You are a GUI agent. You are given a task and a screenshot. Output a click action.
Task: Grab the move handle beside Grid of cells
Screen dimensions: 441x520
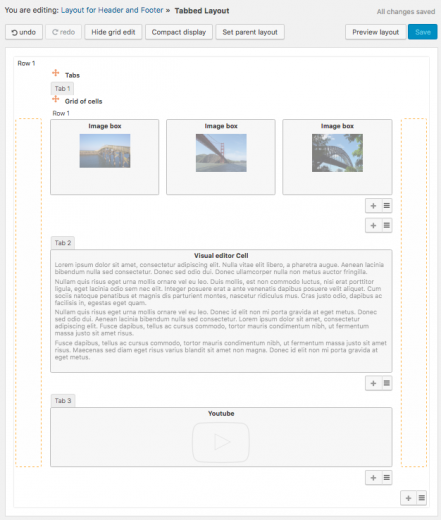(x=56, y=99)
